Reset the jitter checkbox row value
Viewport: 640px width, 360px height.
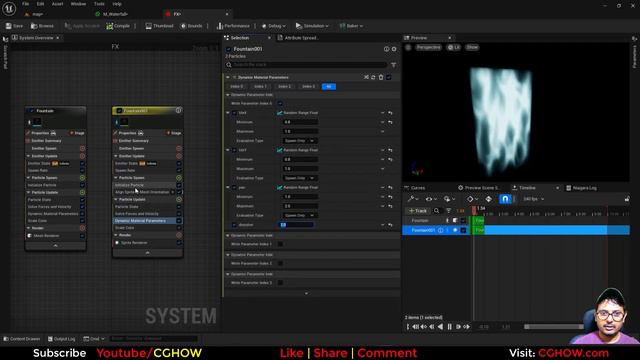click(x=390, y=225)
